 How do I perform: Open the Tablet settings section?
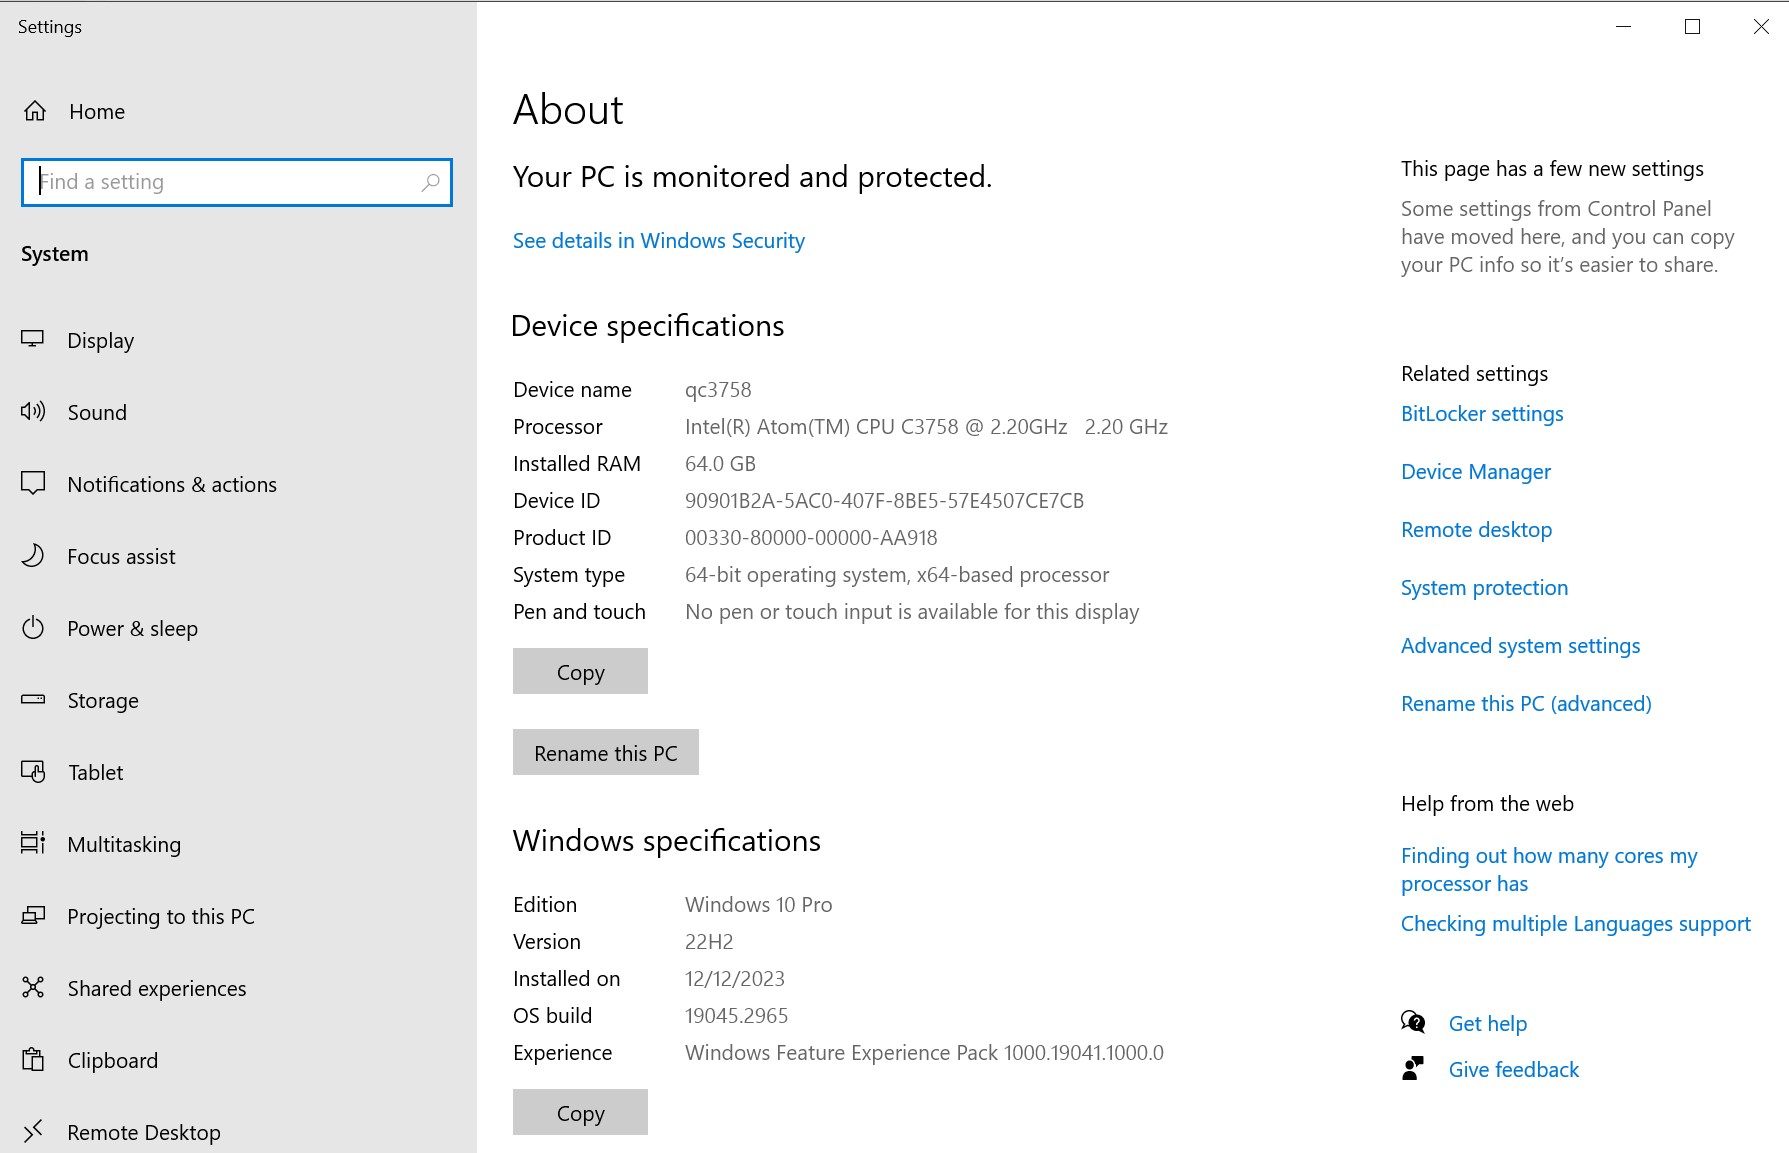coord(95,773)
